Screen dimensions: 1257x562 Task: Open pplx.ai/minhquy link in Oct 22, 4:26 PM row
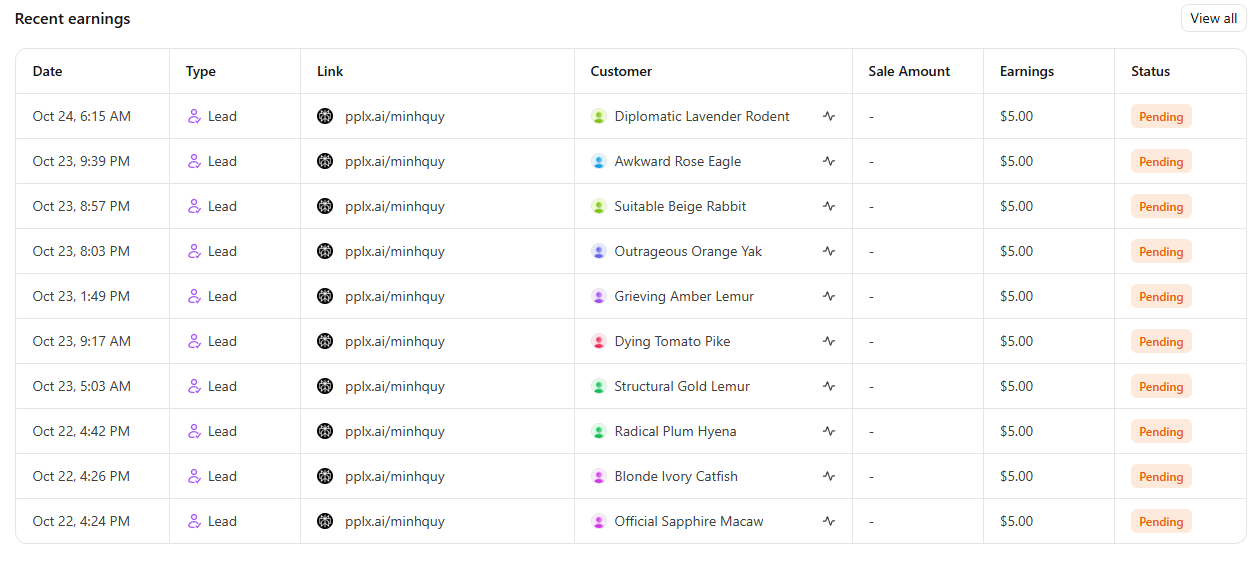[395, 476]
